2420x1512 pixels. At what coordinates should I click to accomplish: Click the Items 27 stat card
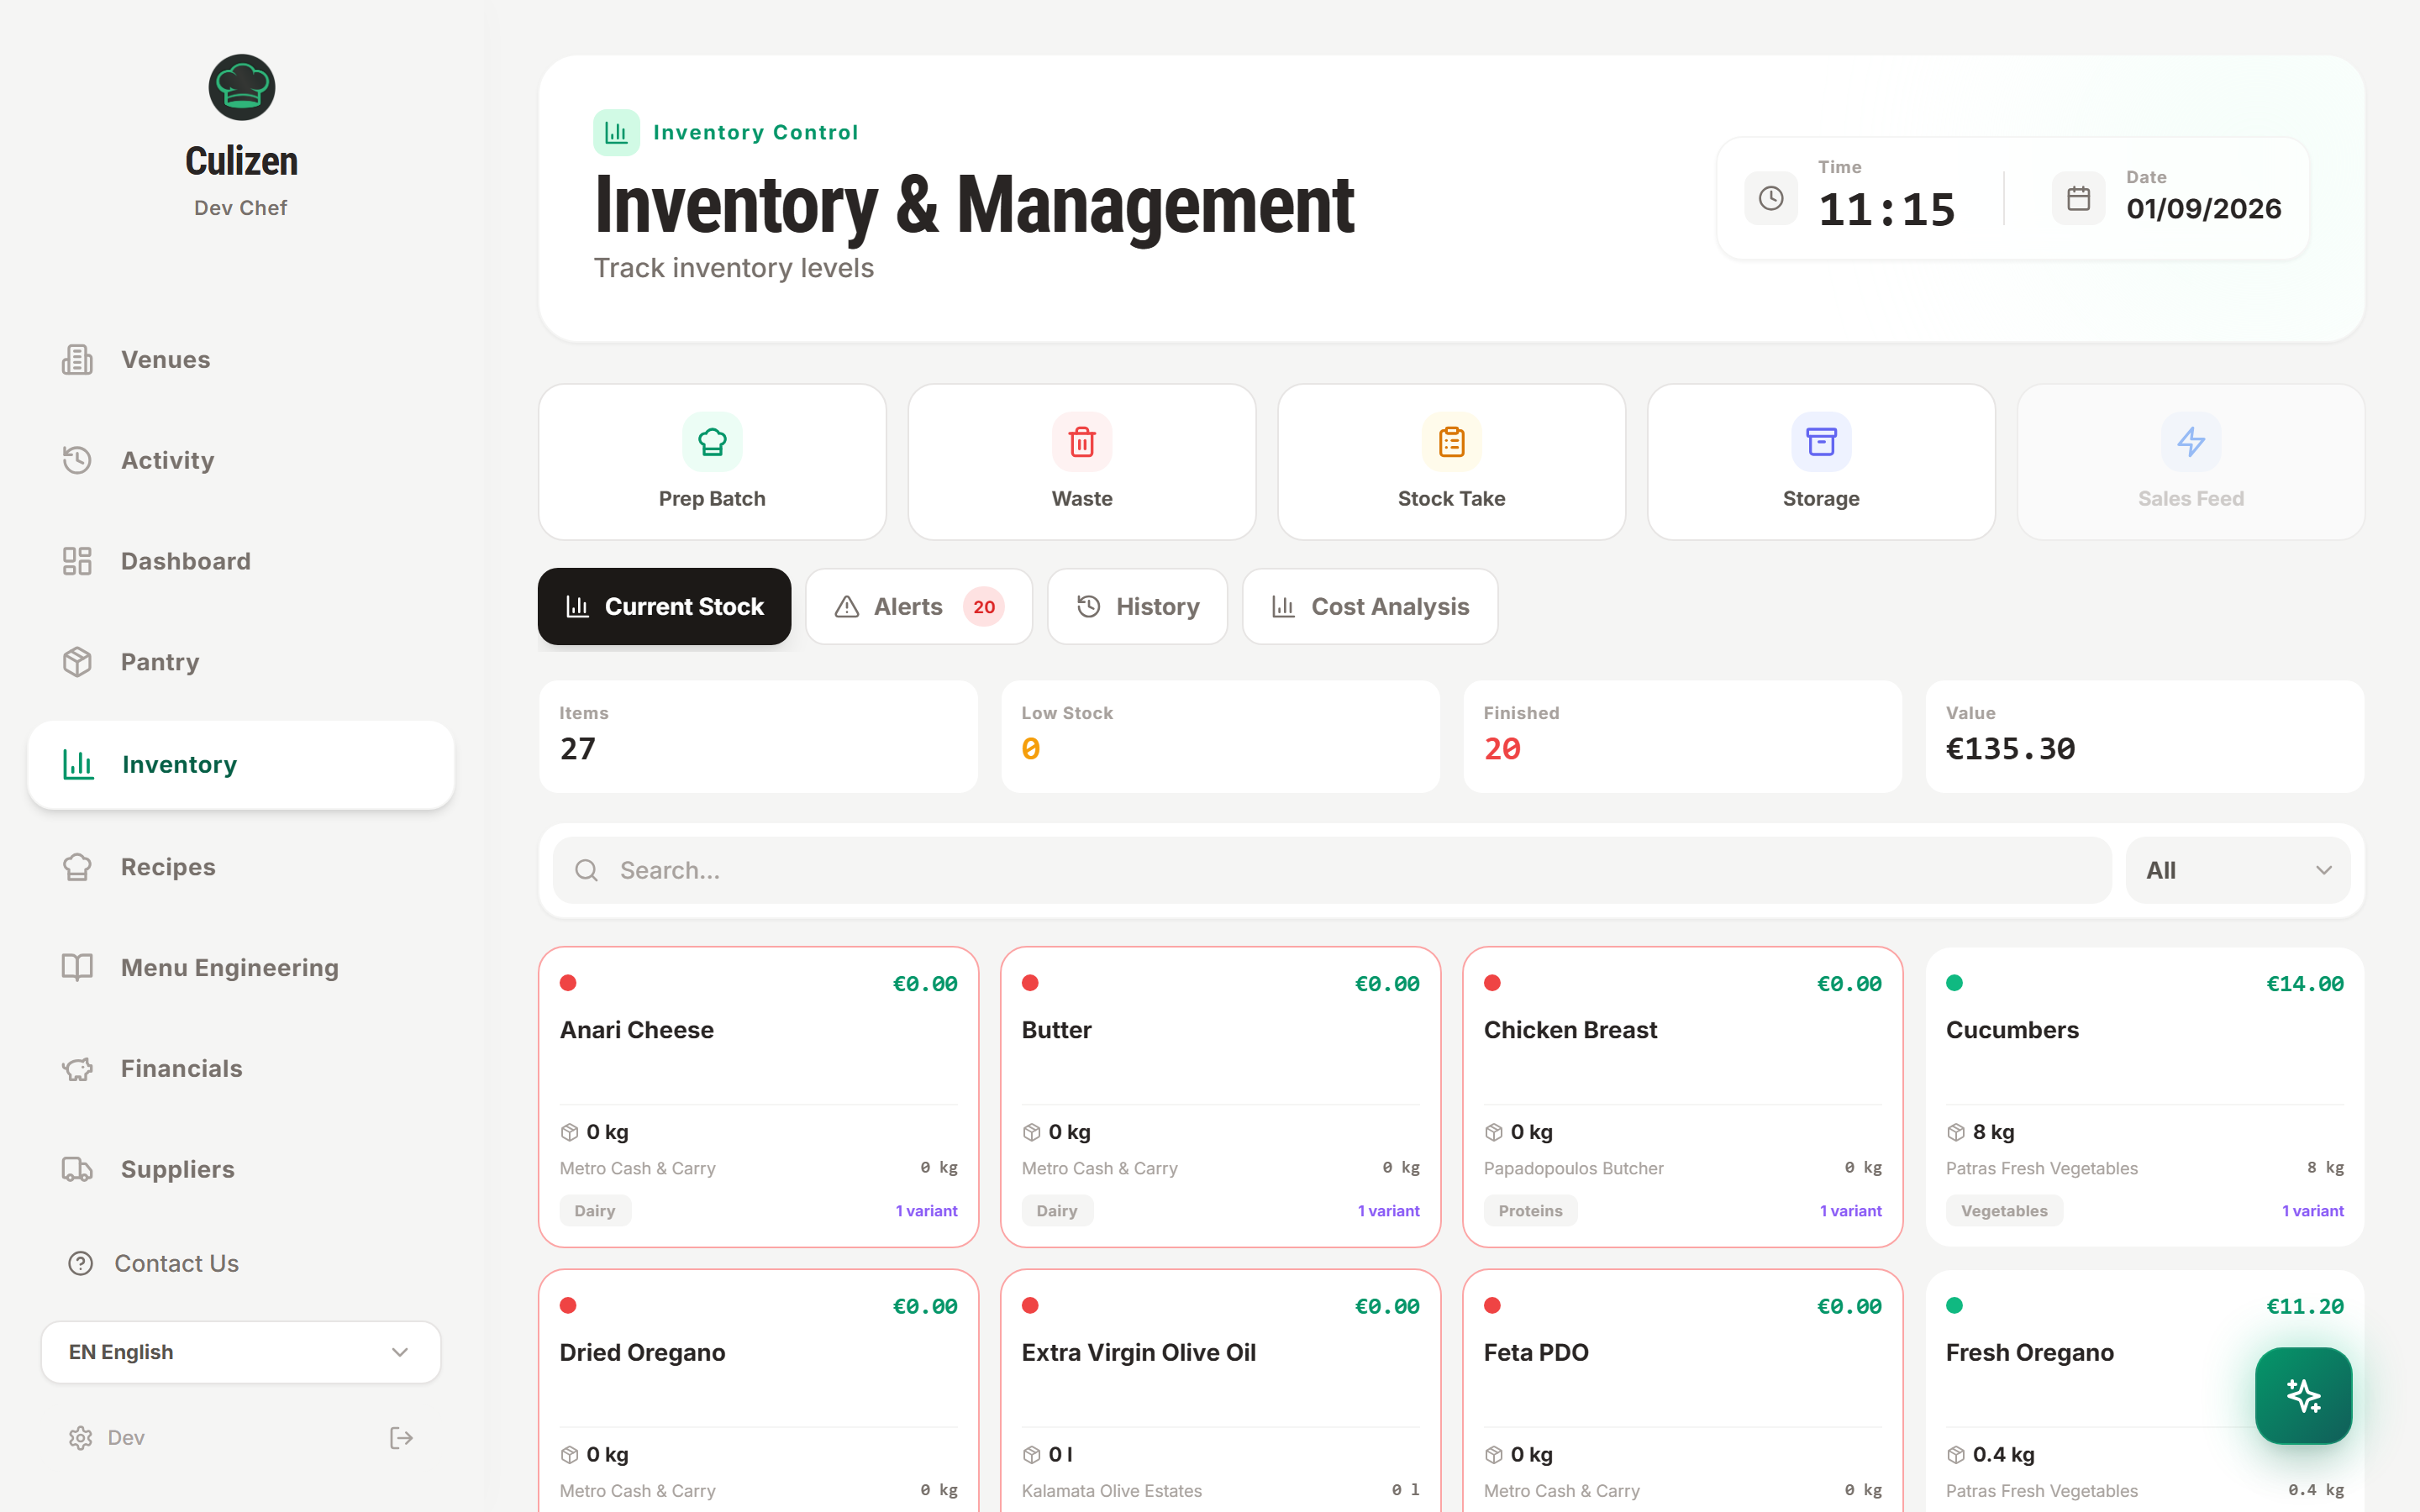pyautogui.click(x=758, y=737)
